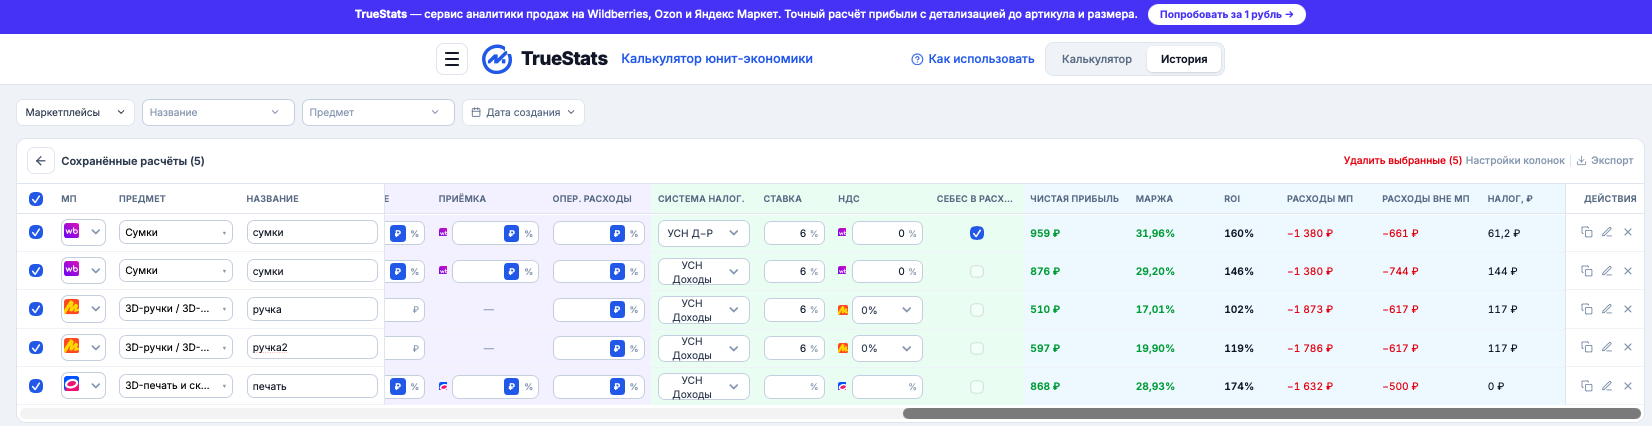The image size is (1652, 426).
Task: Edit the row with 959 ₽ profit
Action: pyautogui.click(x=1607, y=232)
